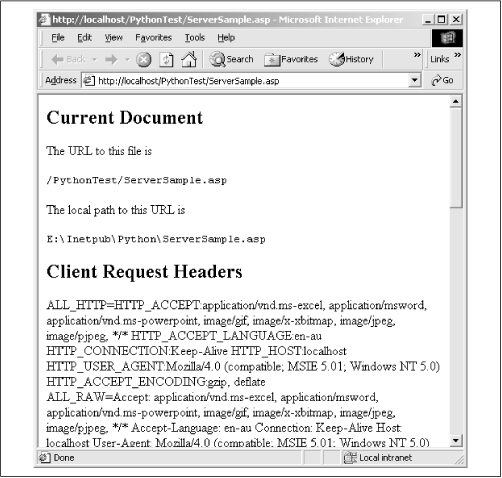This screenshot has height=478, width=502.
Task: Click the 'E:\Inetpub\Python\ServerSample.asp' path text
Action: [x=156, y=239]
